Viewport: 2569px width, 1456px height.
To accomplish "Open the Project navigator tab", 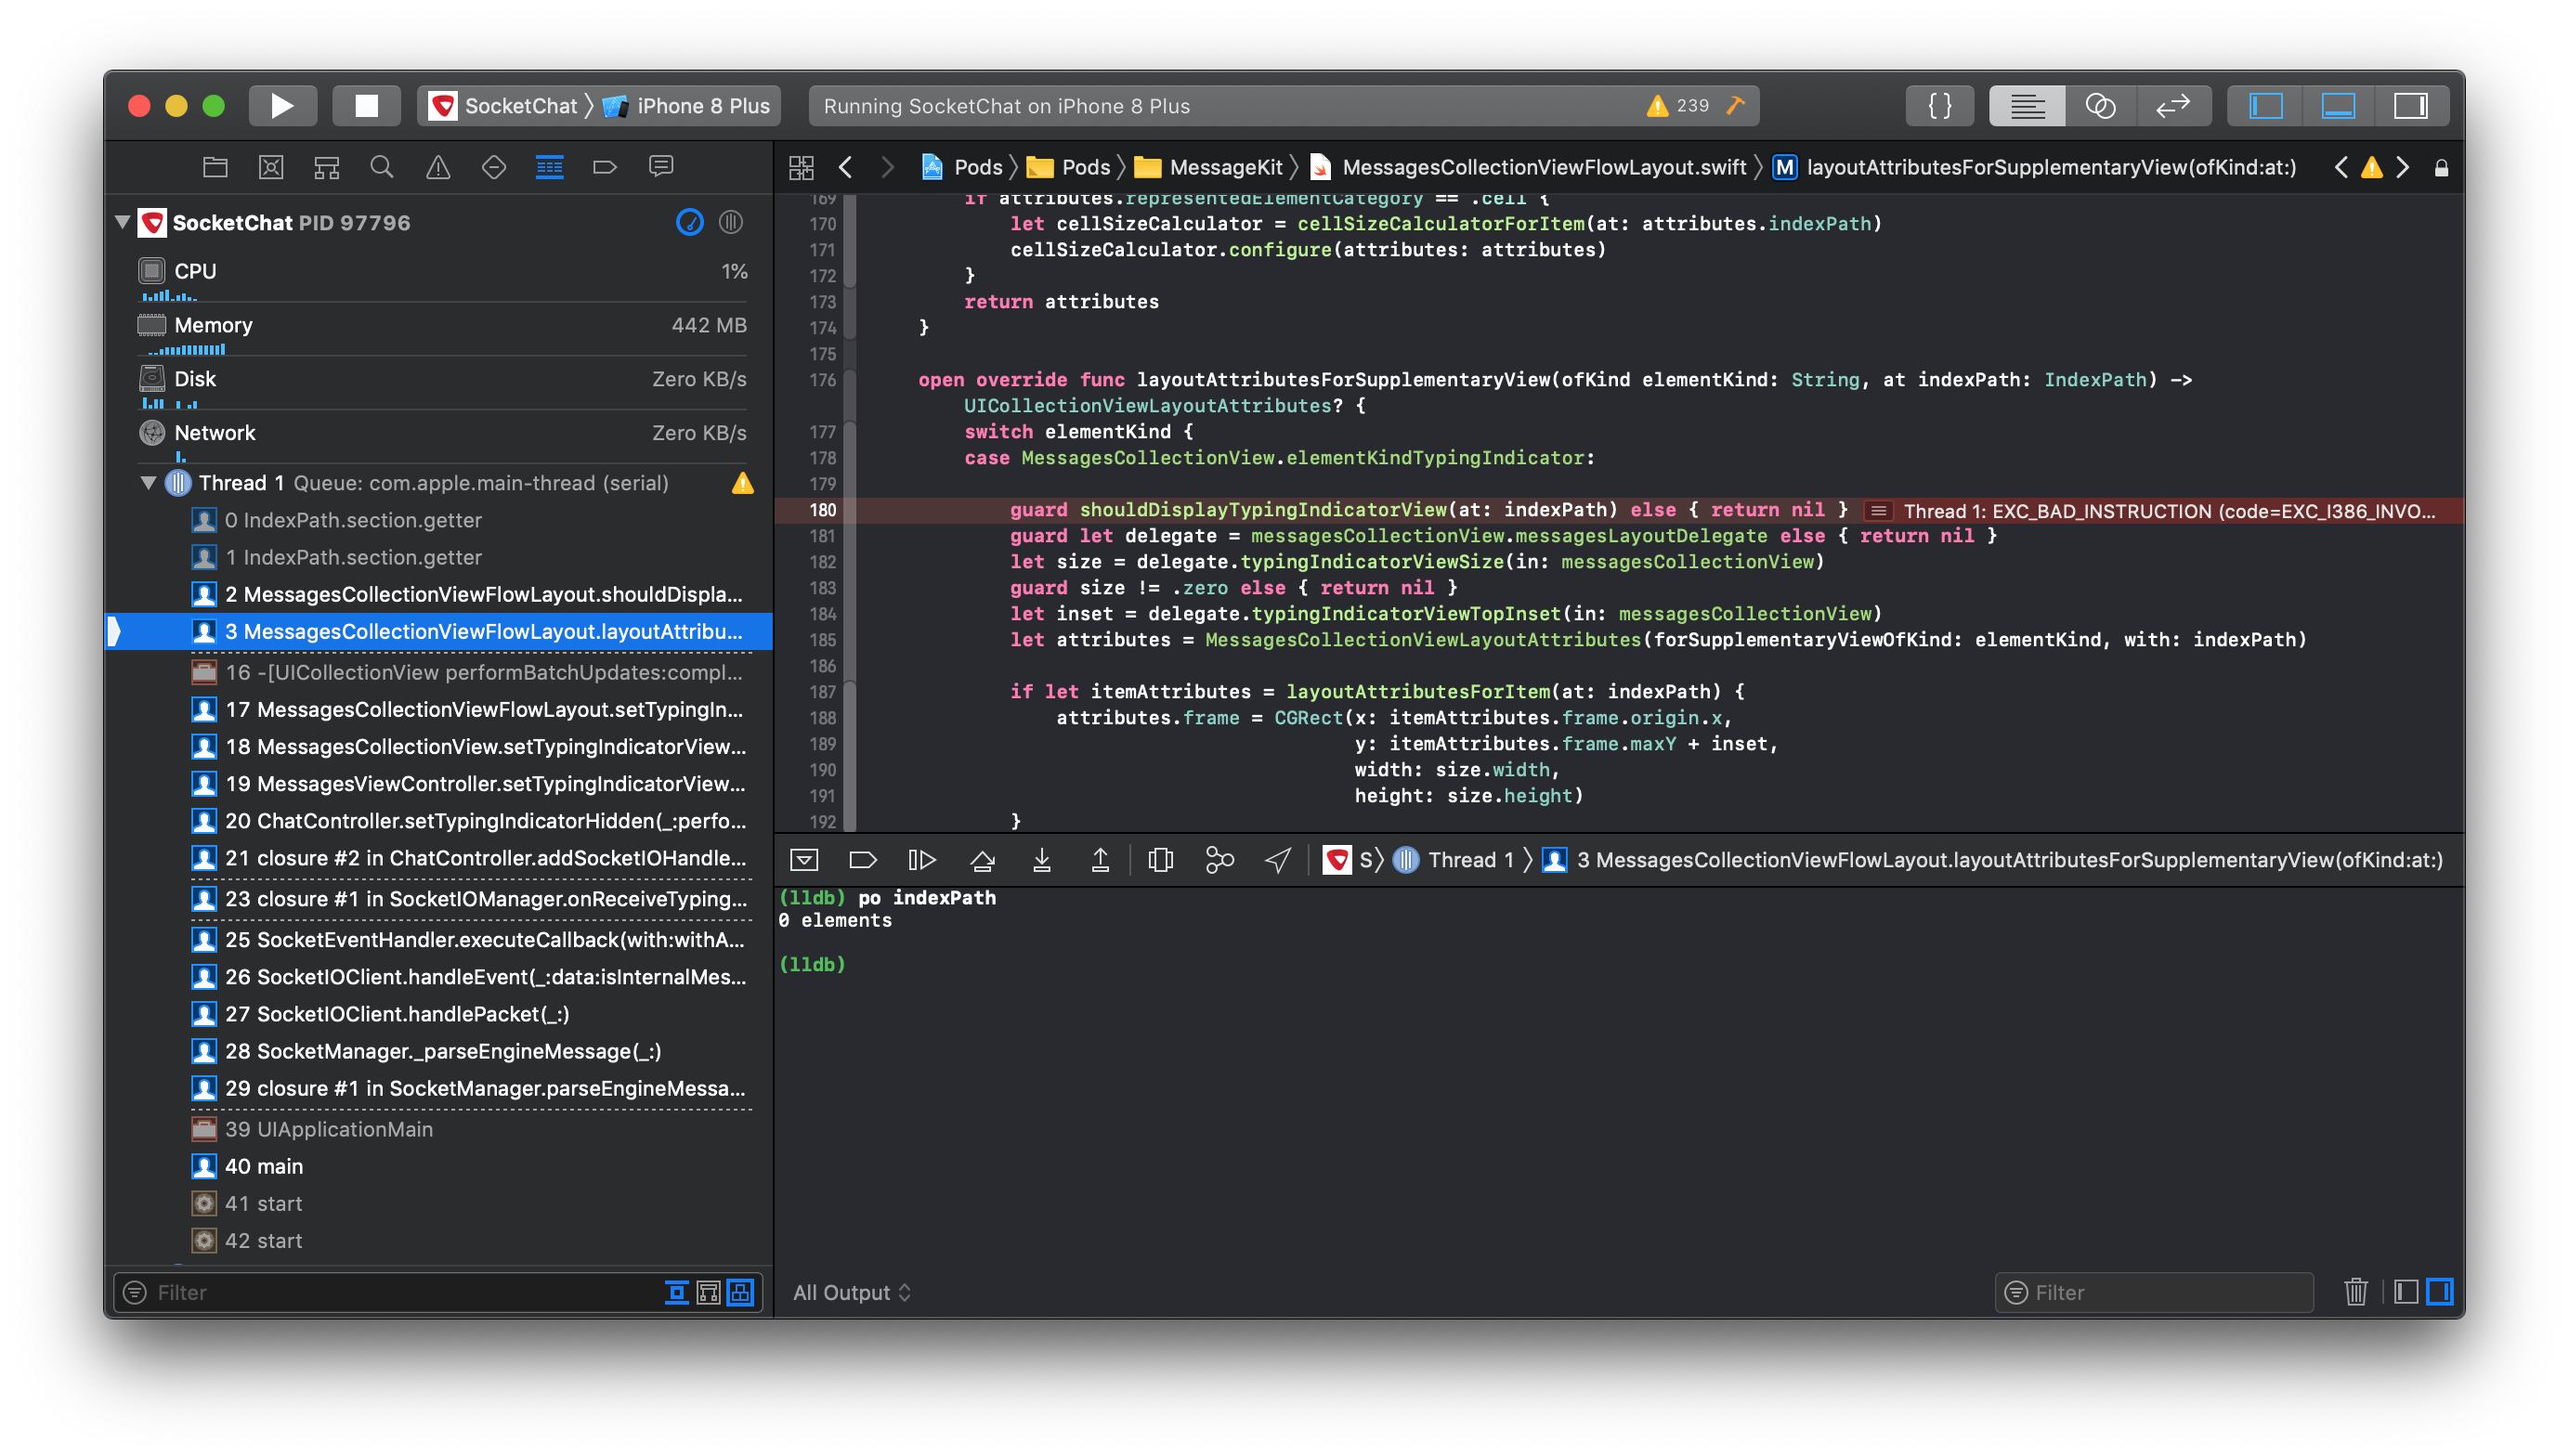I will [x=215, y=167].
